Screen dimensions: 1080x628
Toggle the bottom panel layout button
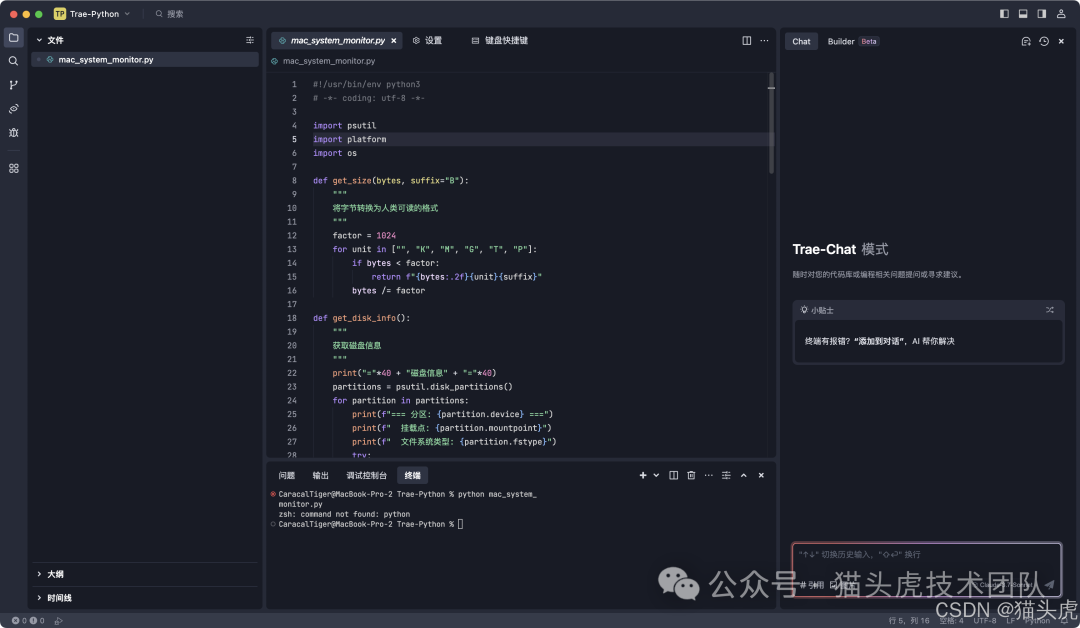tap(1023, 14)
